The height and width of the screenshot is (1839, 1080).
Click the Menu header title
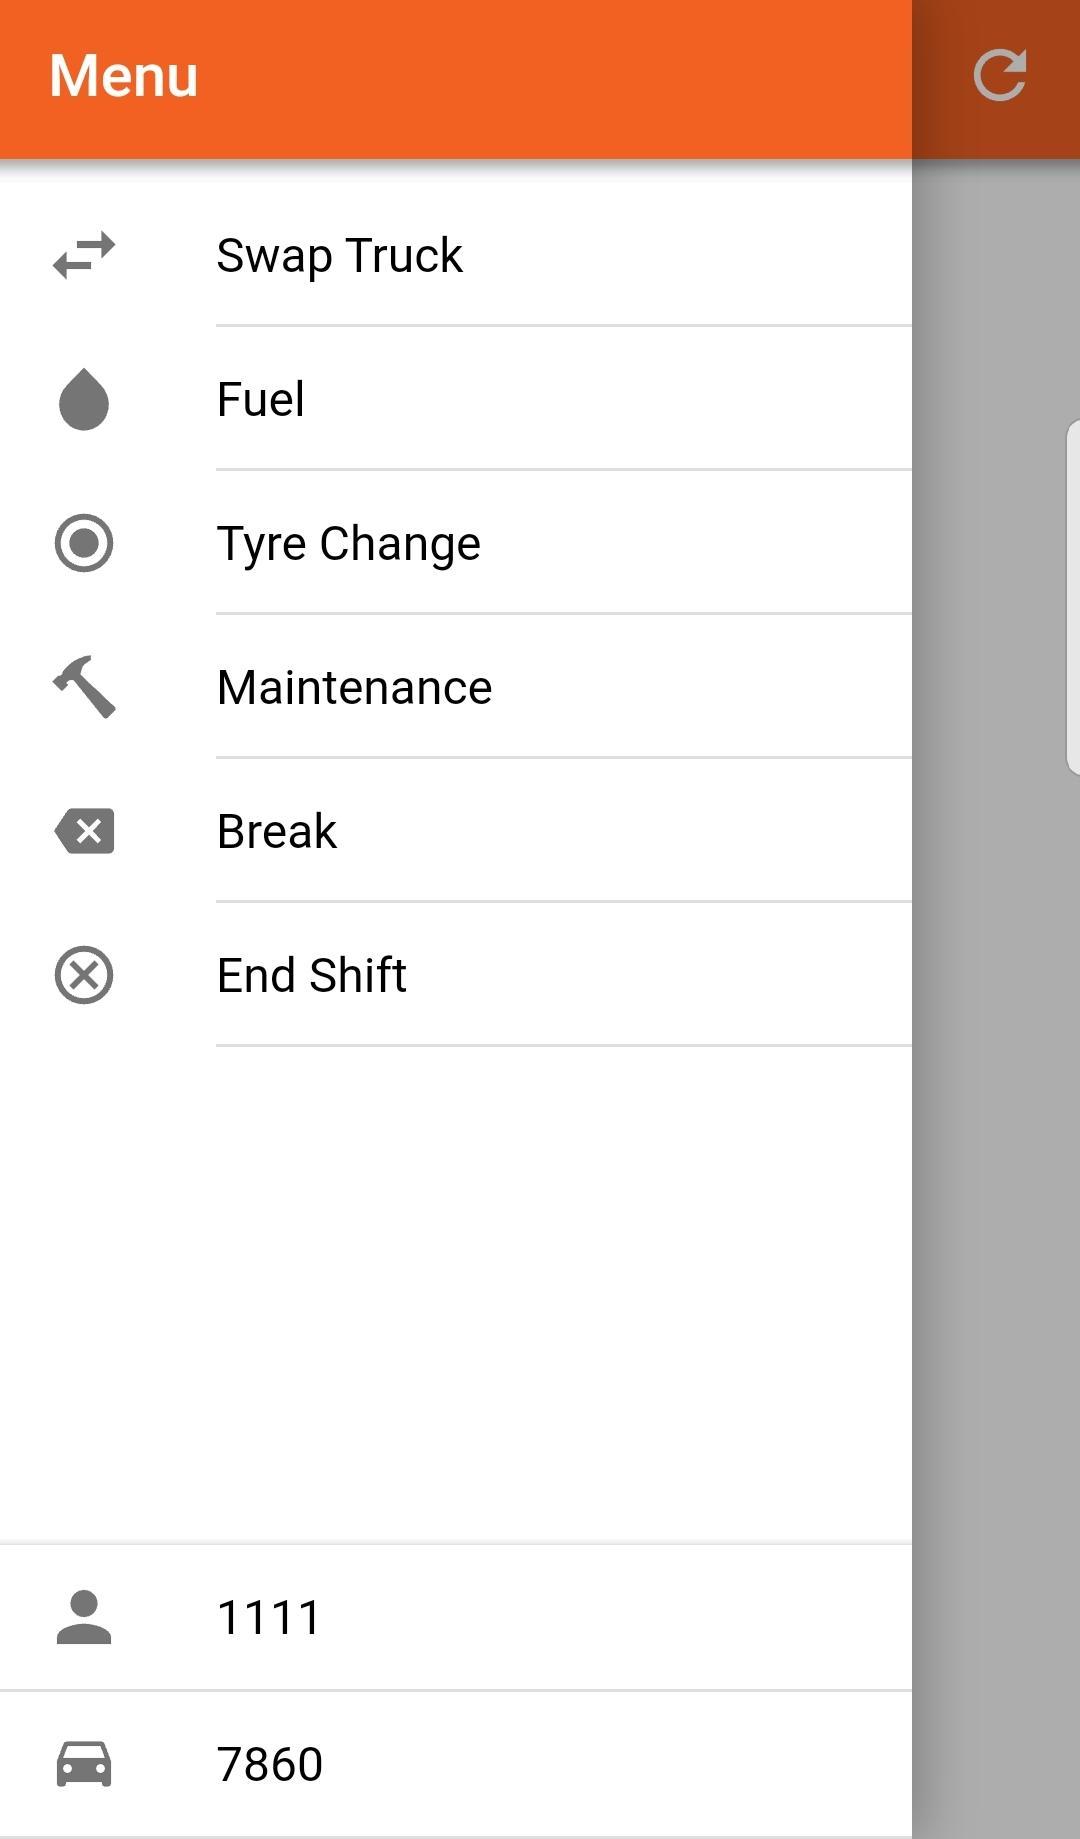pyautogui.click(x=124, y=76)
